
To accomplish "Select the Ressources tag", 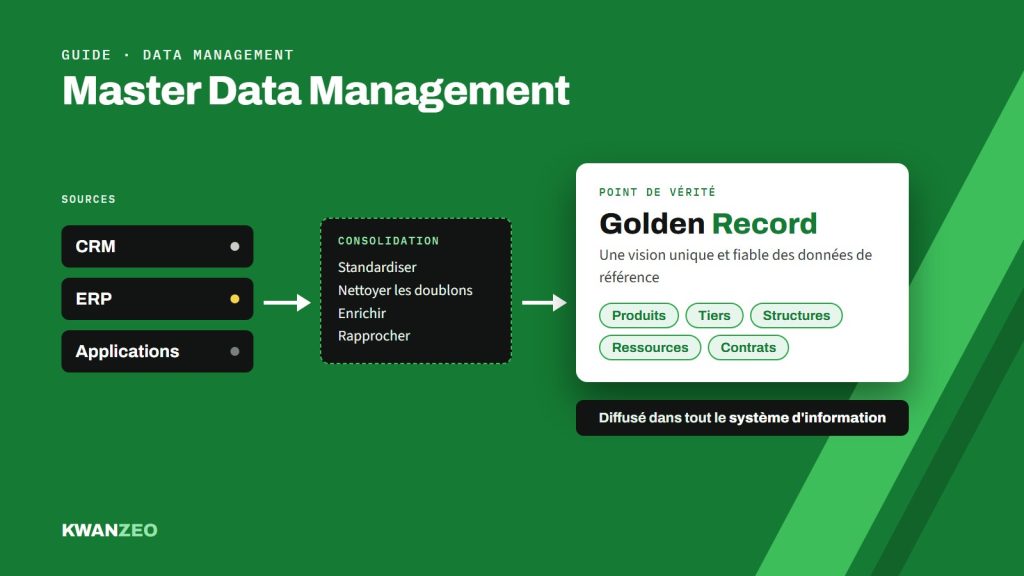I will pos(650,347).
